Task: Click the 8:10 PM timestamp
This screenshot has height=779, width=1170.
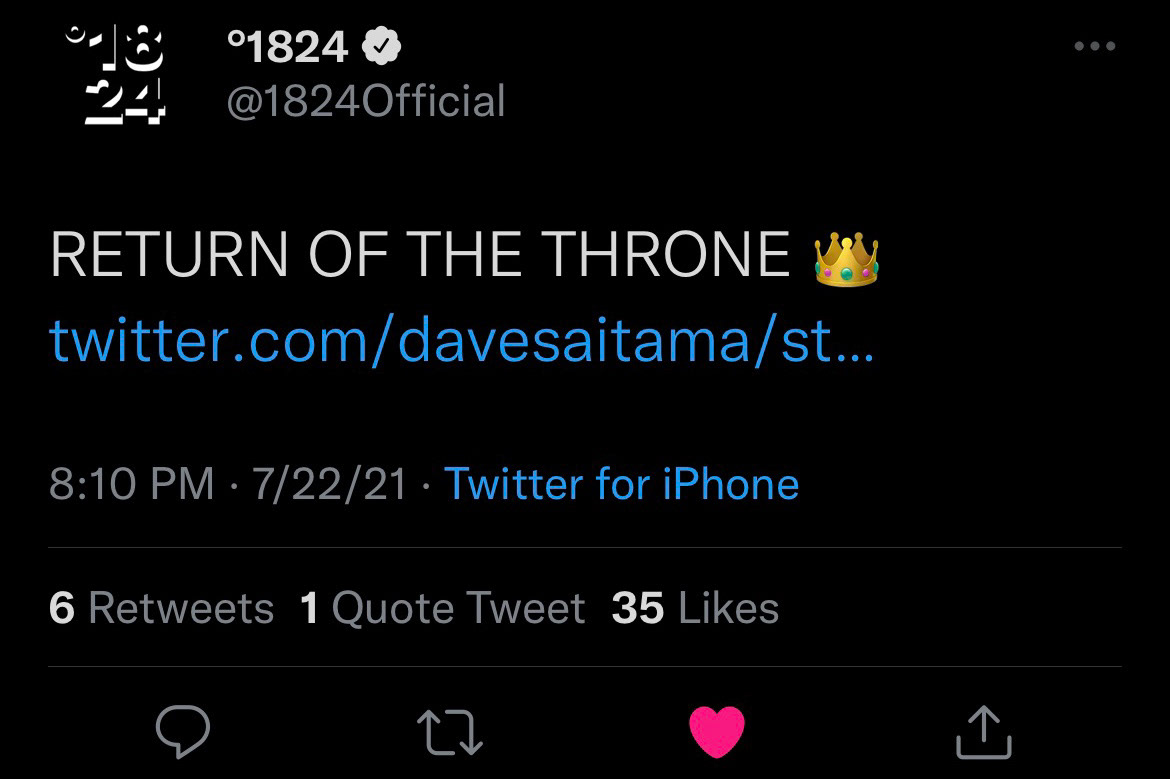Action: point(131,484)
